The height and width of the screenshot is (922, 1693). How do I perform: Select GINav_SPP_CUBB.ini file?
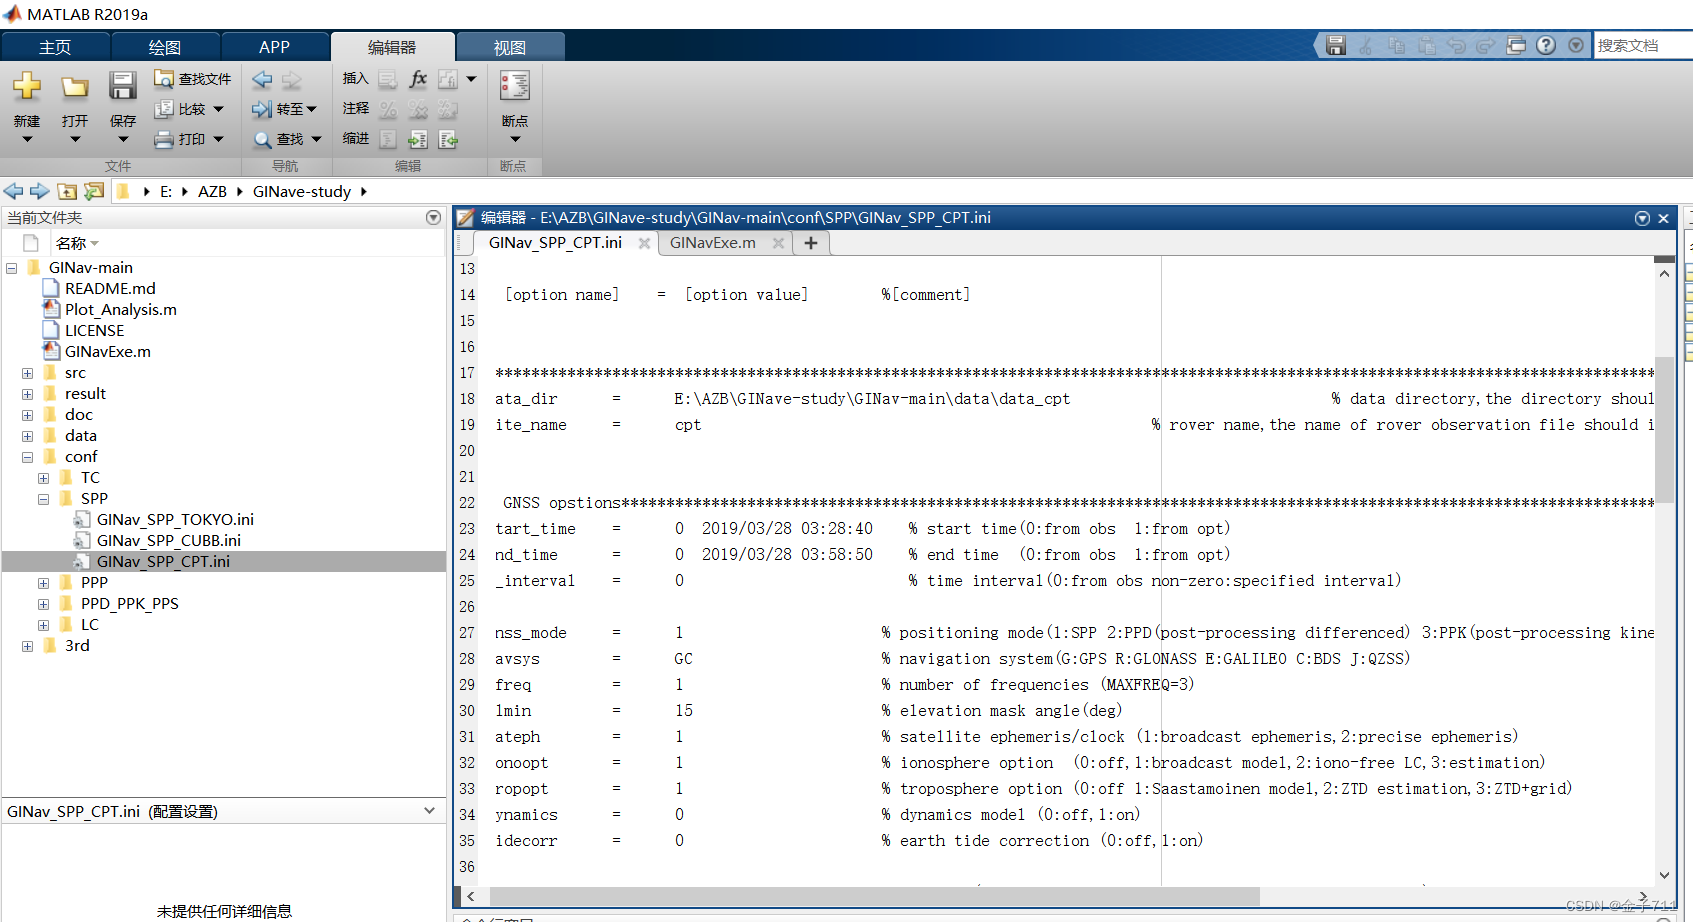(169, 541)
